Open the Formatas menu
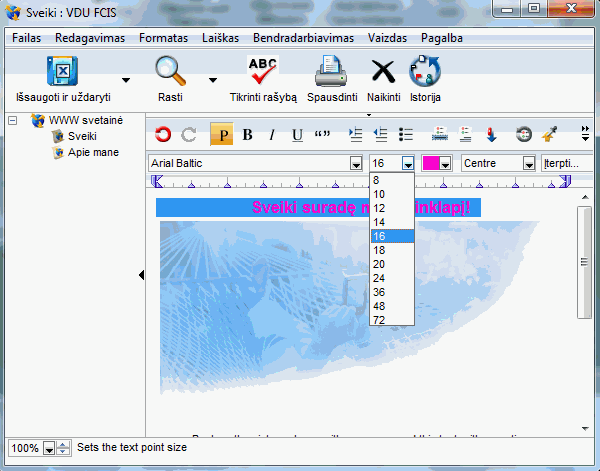The image size is (600, 471). pos(163,38)
